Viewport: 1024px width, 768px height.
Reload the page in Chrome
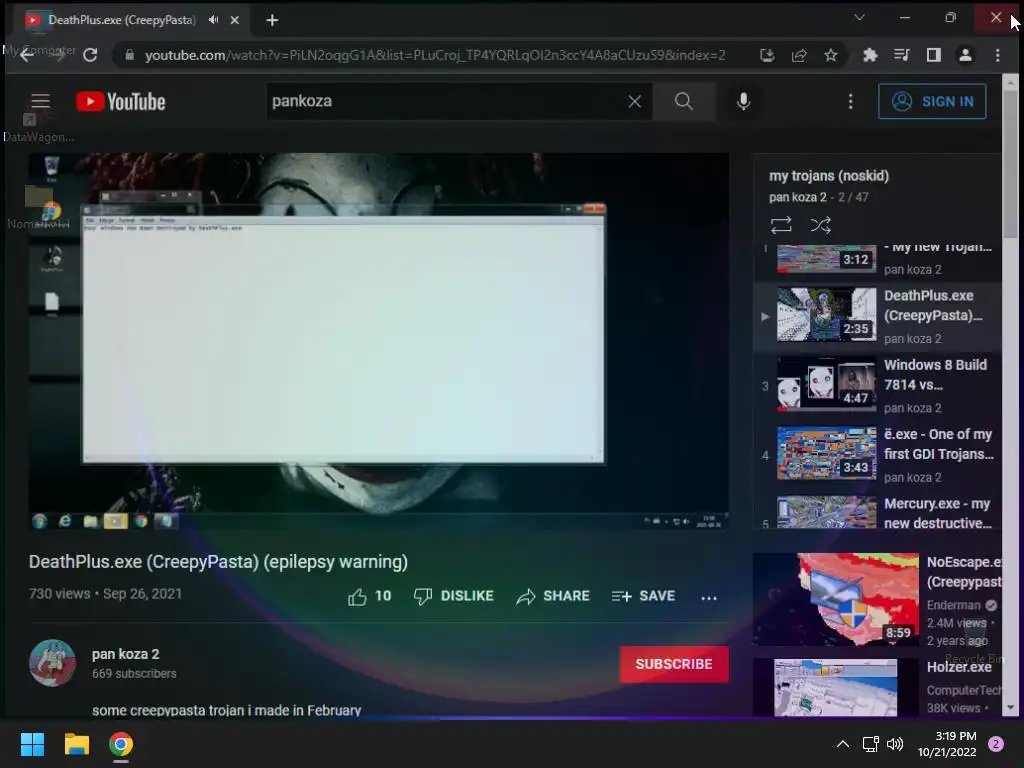[91, 55]
